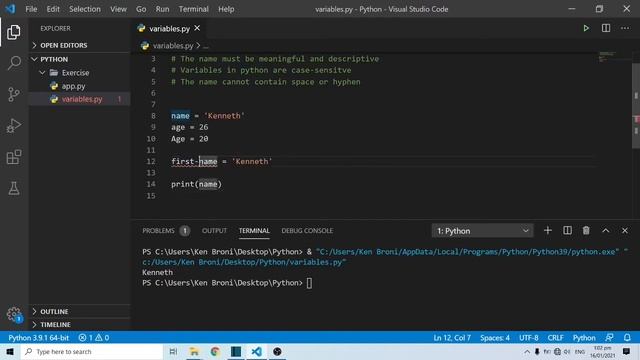Maximize the panel size with the chevron
640x360 pixels.
(x=606, y=231)
